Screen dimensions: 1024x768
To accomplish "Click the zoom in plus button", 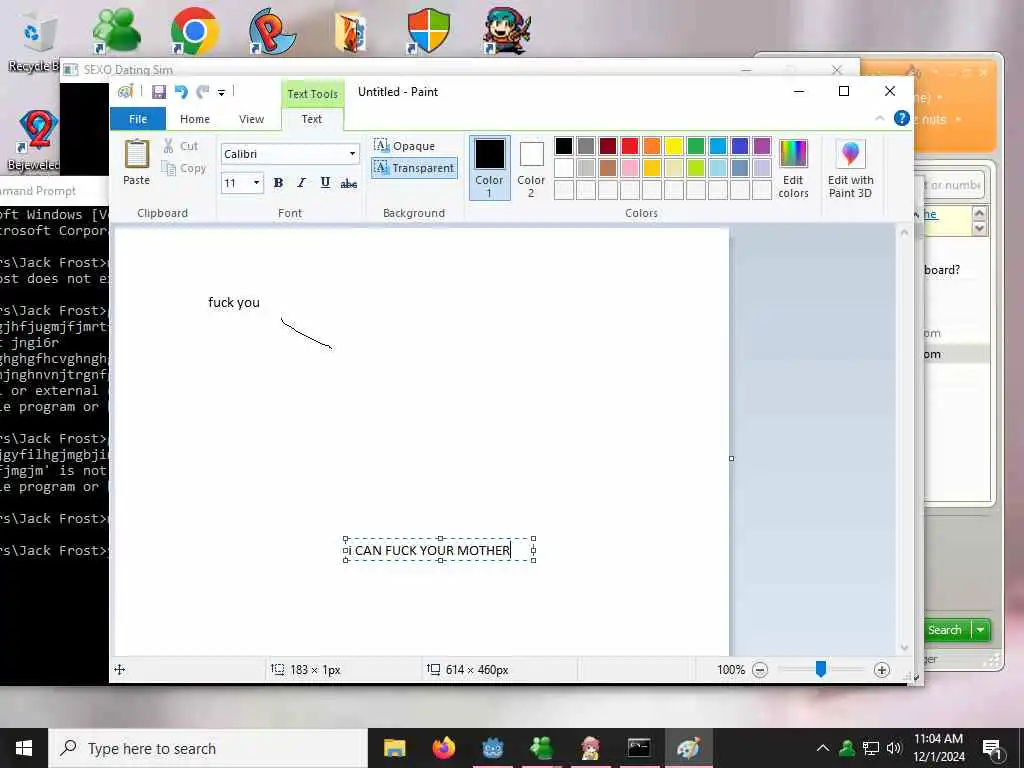I will pyautogui.click(x=882, y=670).
